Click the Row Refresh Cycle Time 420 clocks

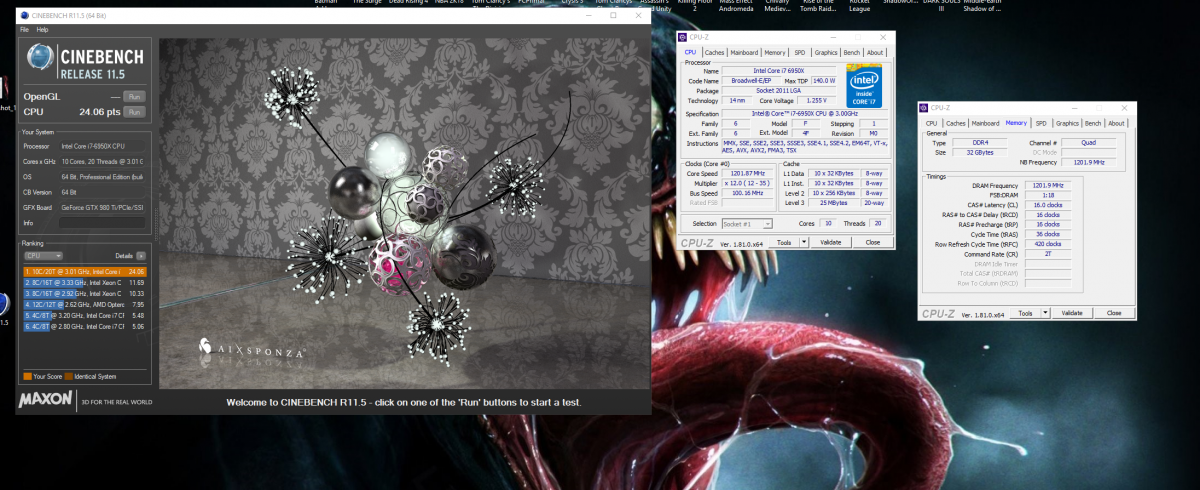coord(1047,244)
